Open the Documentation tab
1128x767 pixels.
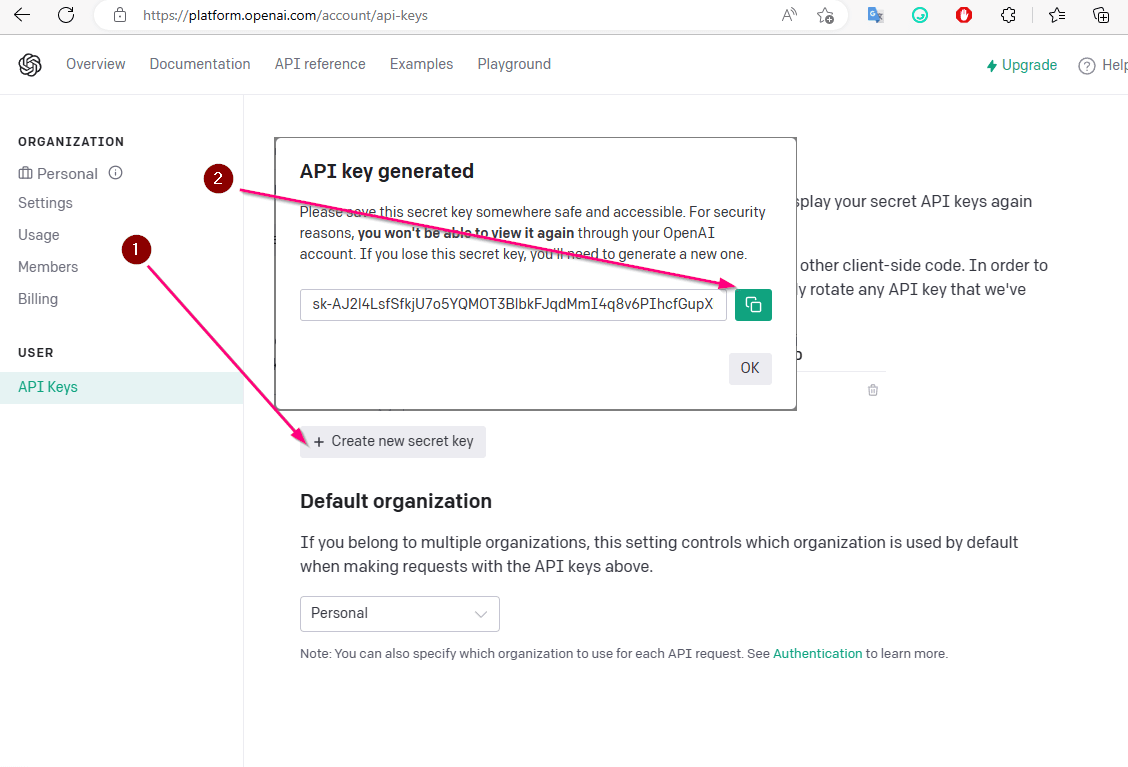[200, 64]
